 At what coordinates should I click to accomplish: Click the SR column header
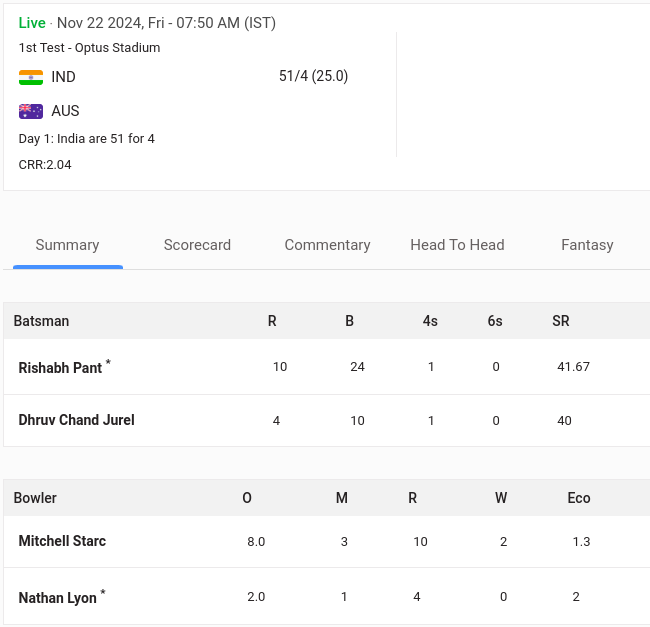coord(560,321)
